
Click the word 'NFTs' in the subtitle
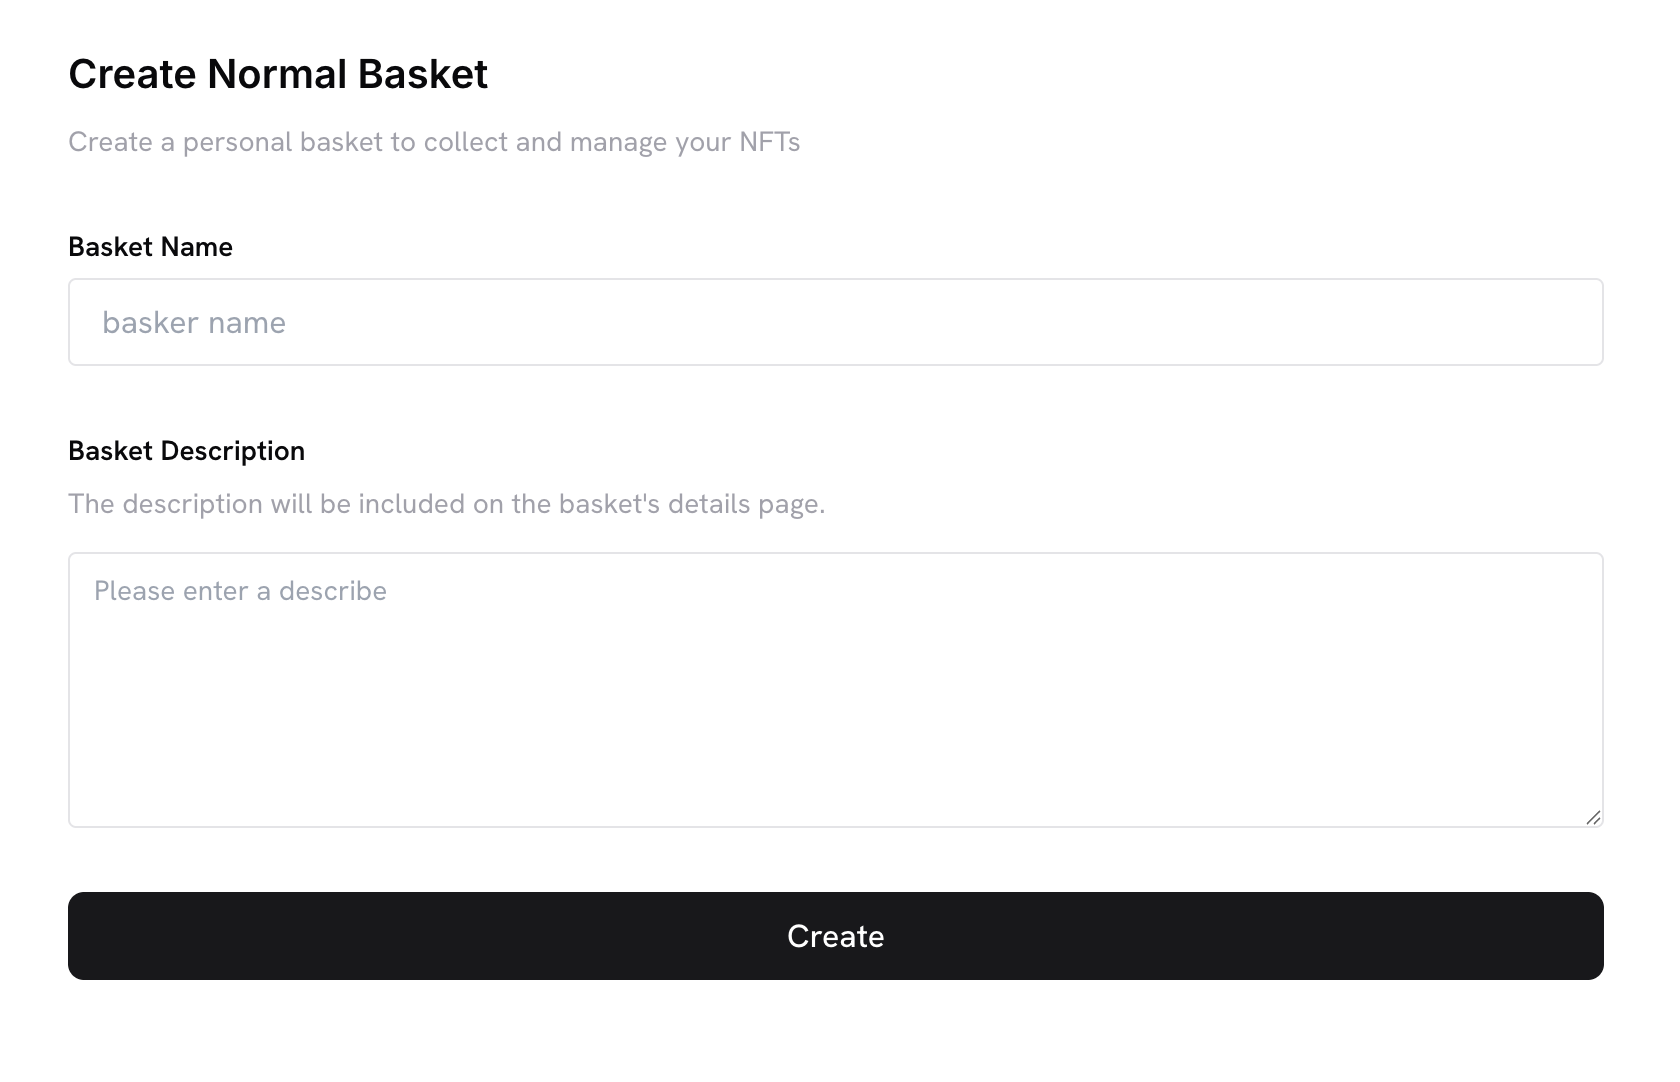click(x=769, y=142)
